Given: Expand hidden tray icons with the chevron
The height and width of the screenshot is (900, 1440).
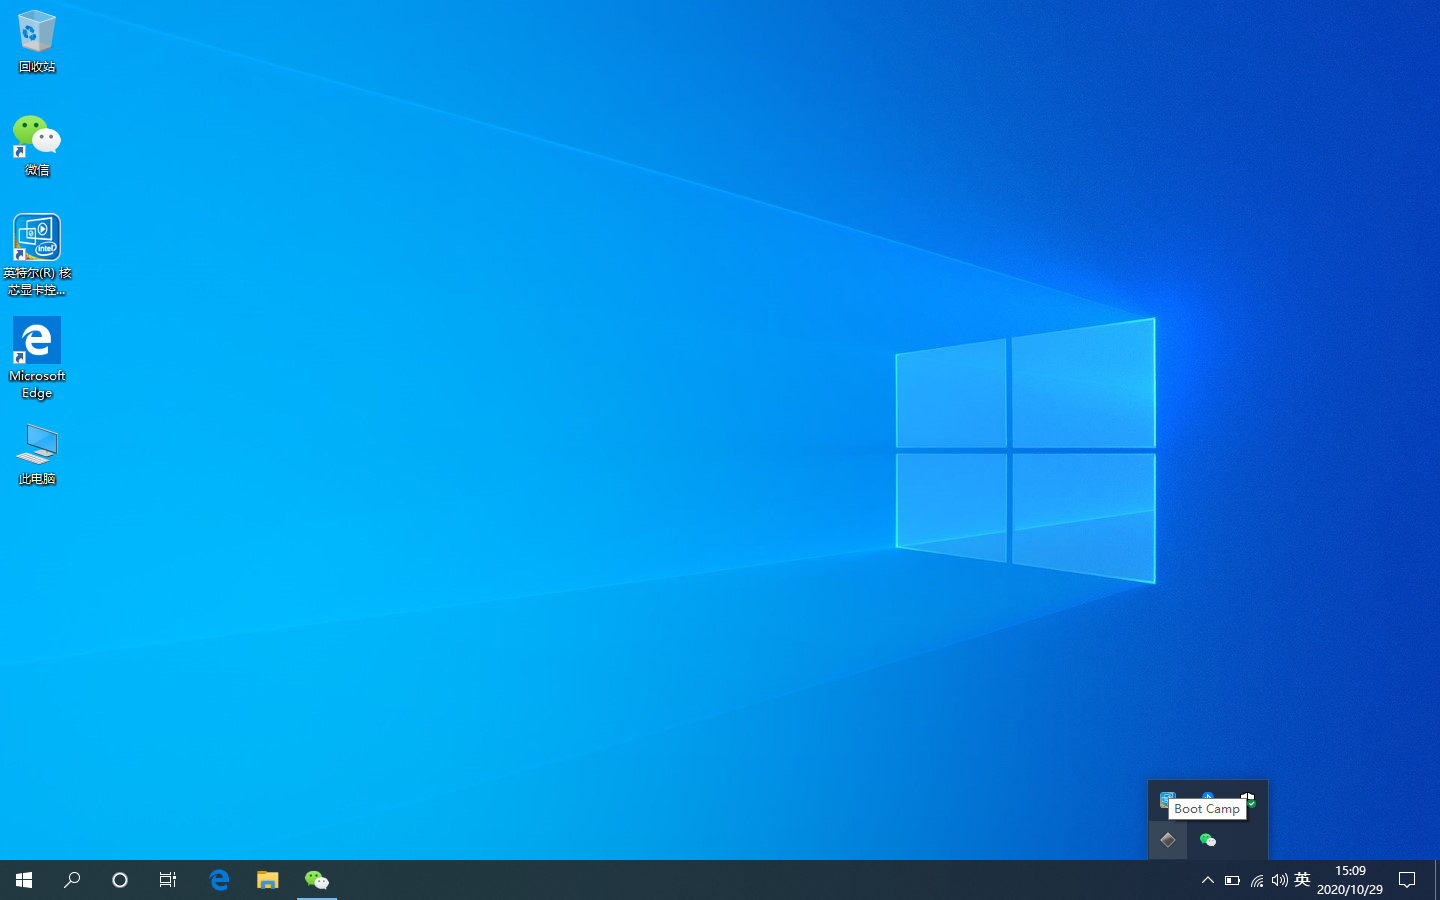Looking at the screenshot, I should pyautogui.click(x=1207, y=880).
